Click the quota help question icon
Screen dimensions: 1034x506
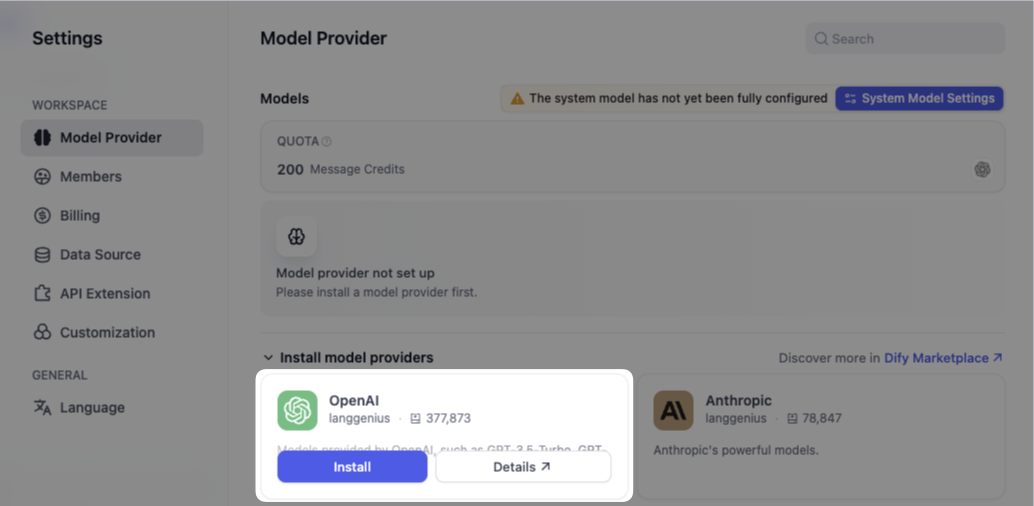(x=327, y=142)
